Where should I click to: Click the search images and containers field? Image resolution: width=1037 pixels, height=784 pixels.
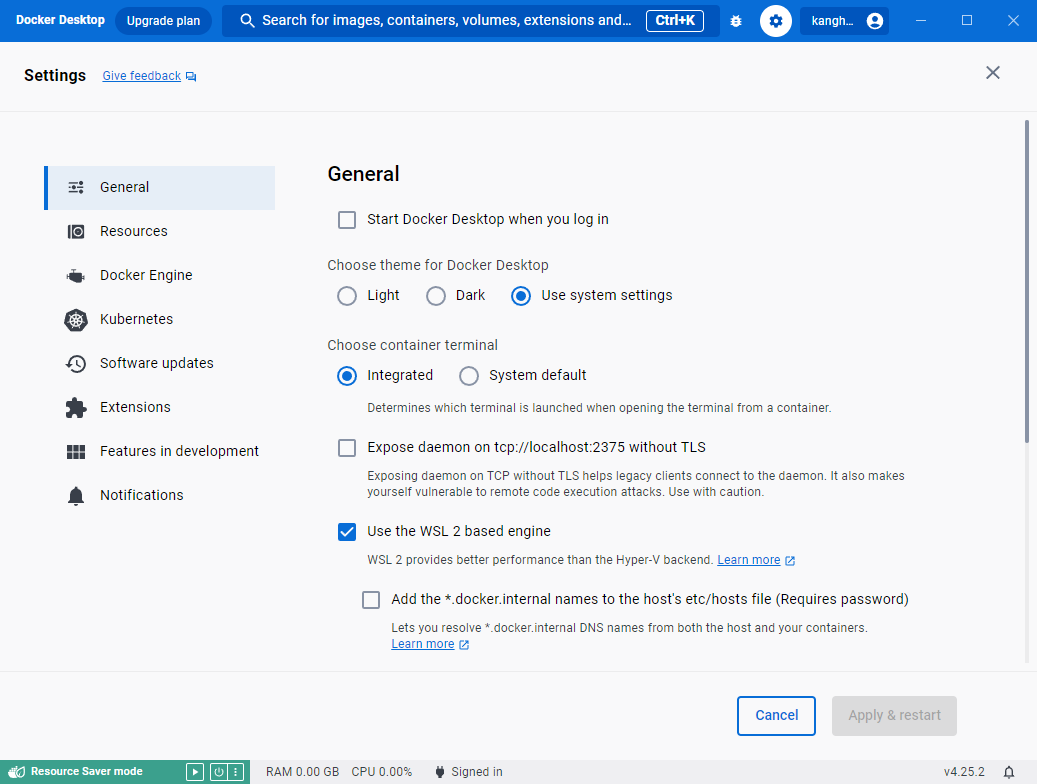coord(470,21)
